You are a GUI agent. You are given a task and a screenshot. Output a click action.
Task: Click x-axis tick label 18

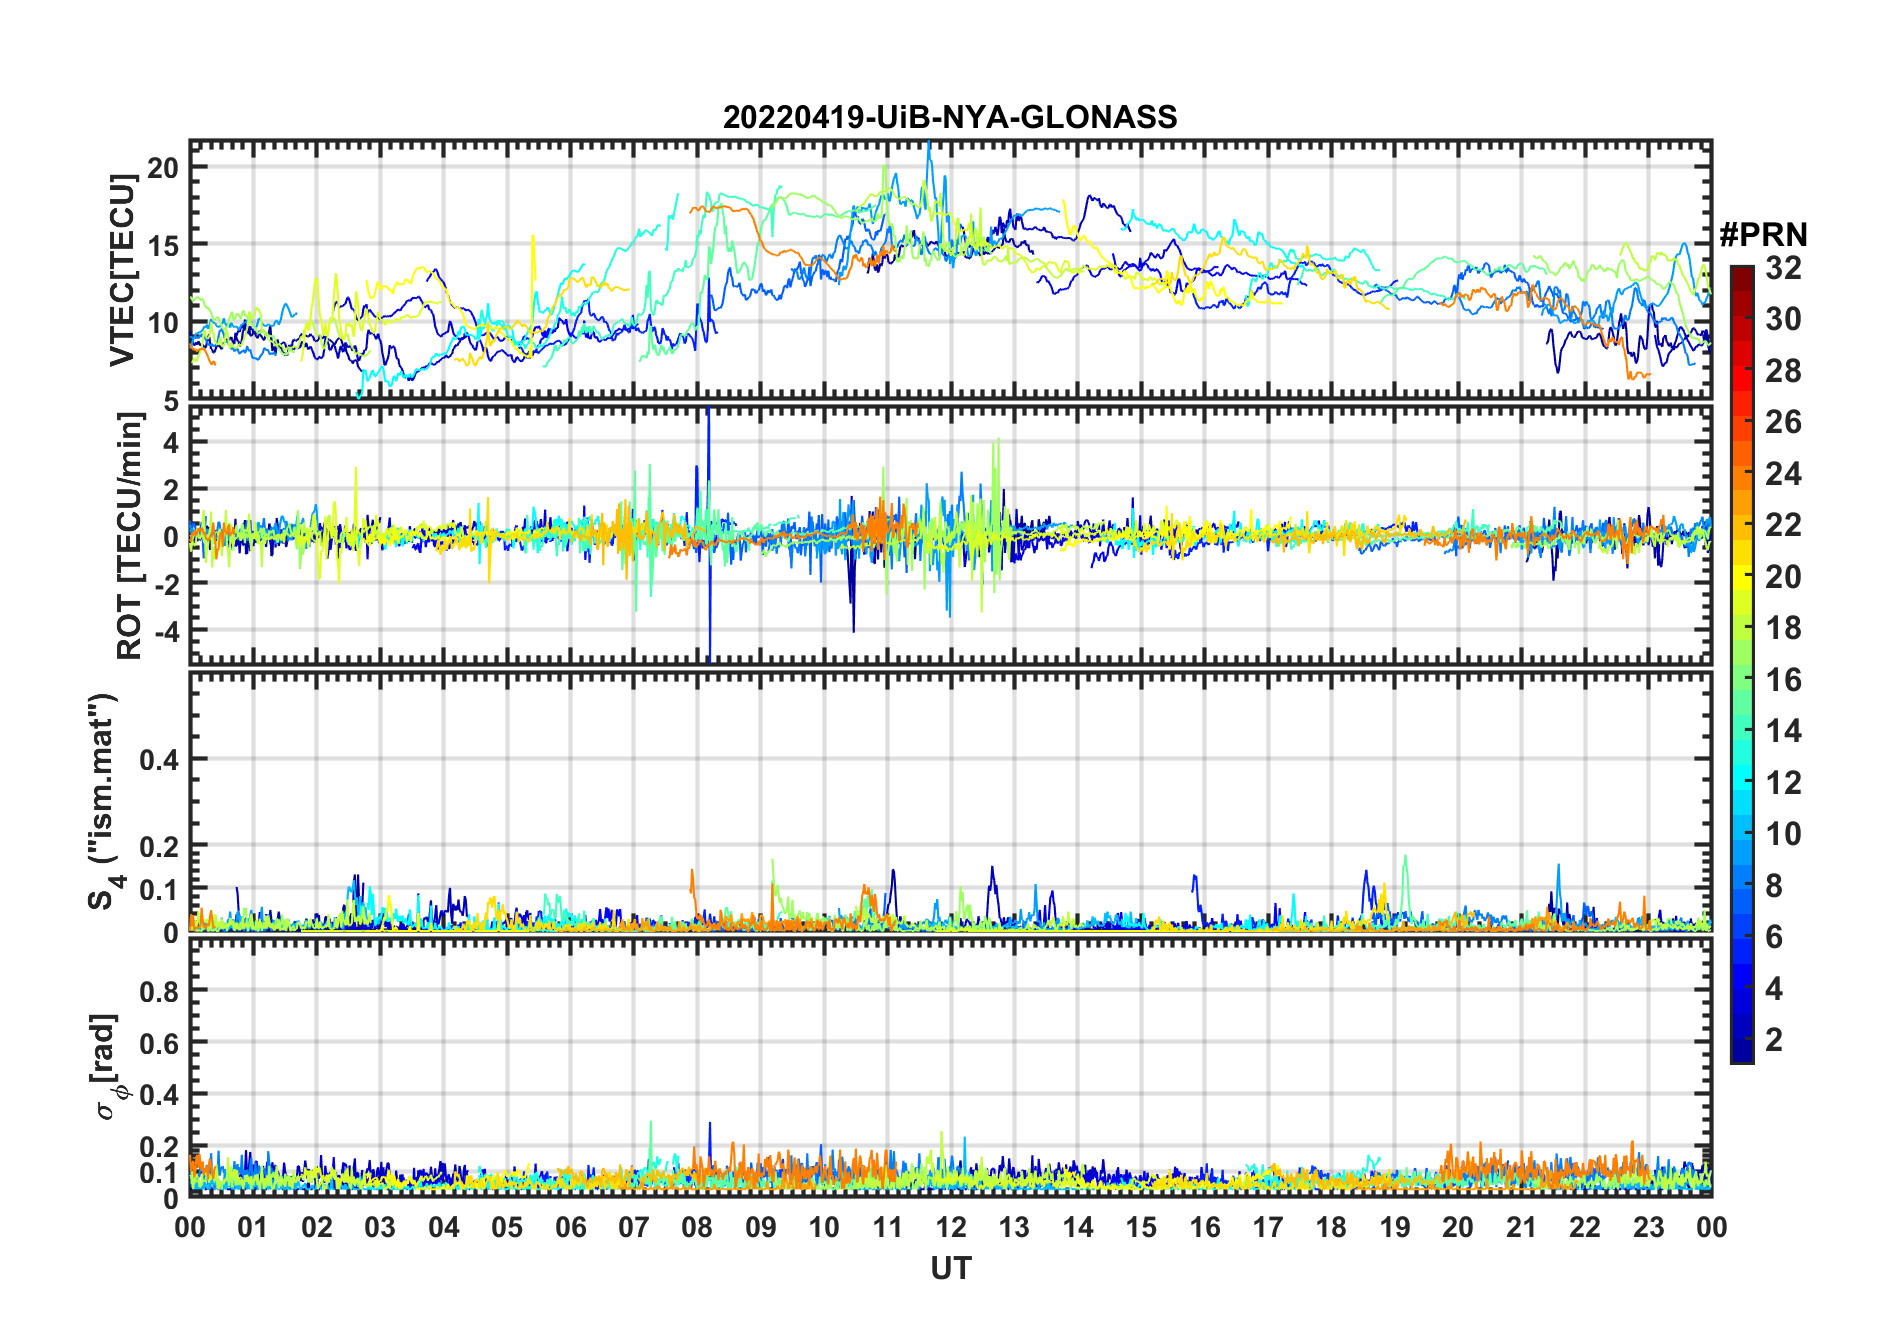(x=1331, y=1227)
